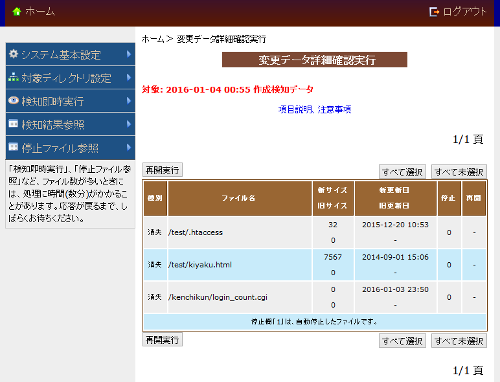
Task: Click the list icon for 検知結果参照
Action: coord(13,124)
